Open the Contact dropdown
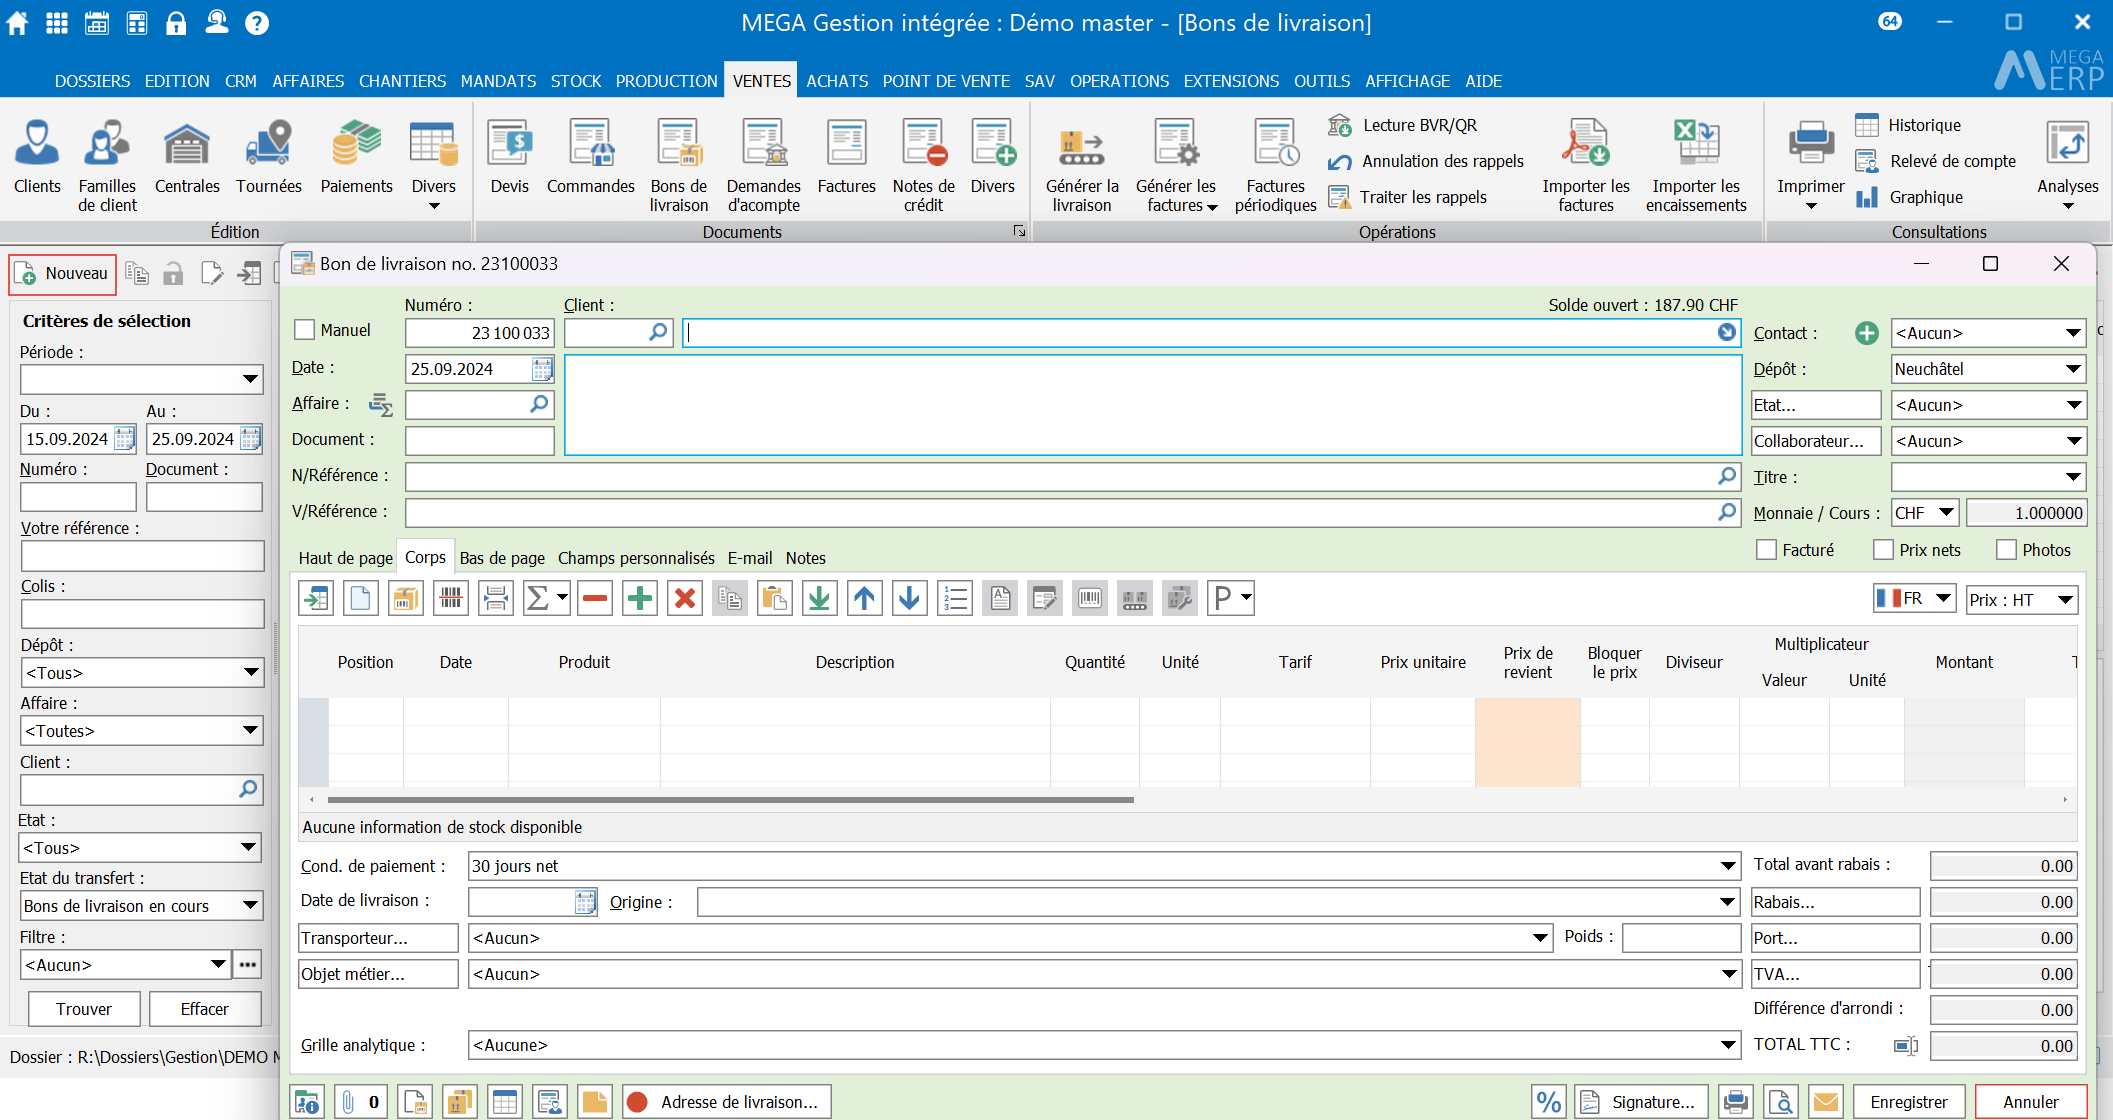The width and height of the screenshot is (2113, 1120). coord(2074,333)
